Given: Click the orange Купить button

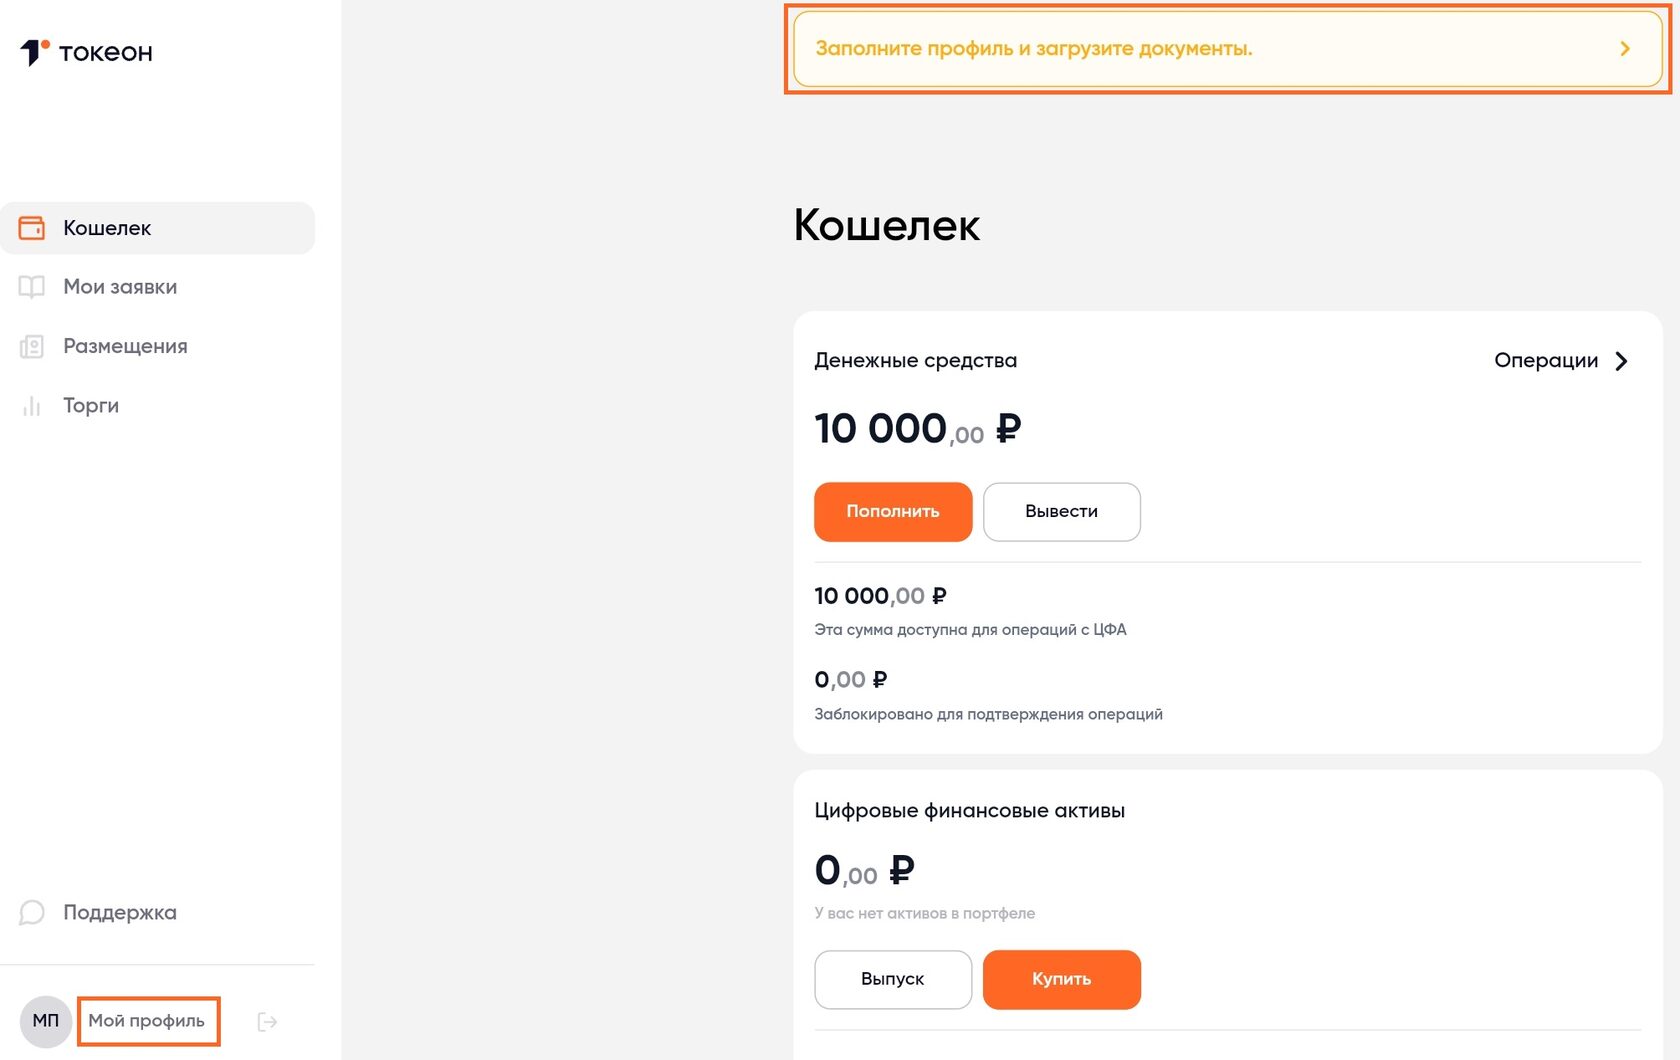Looking at the screenshot, I should point(1062,979).
